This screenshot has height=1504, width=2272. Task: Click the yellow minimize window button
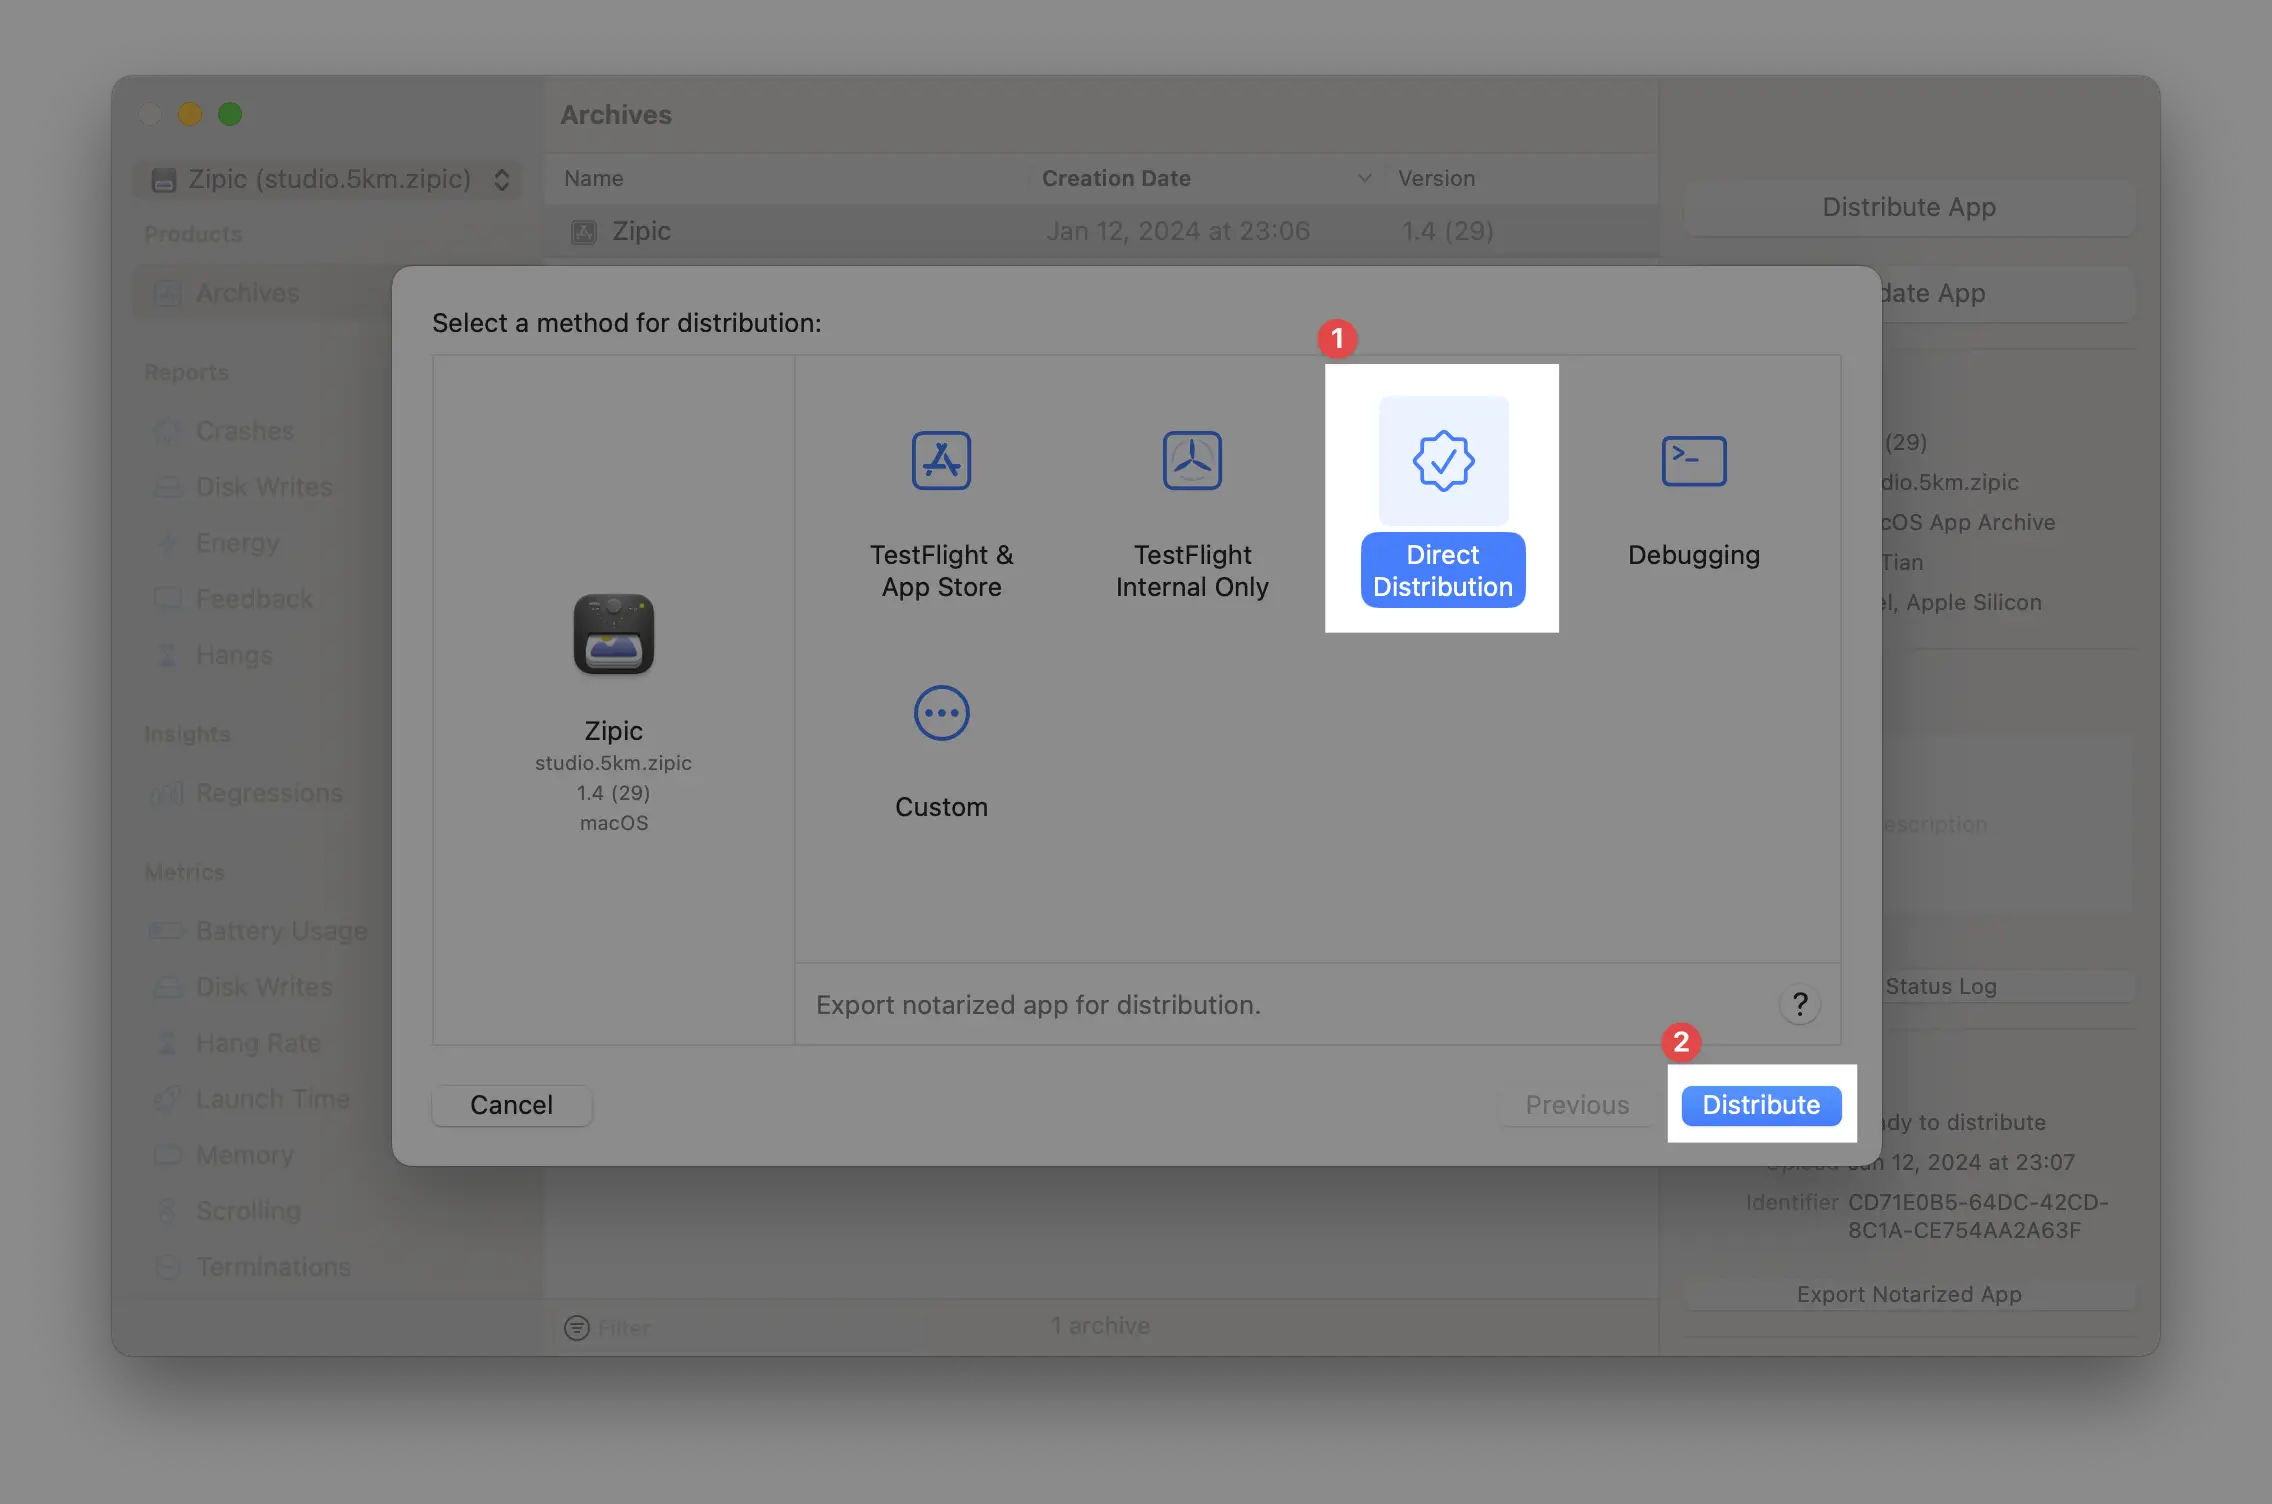point(190,114)
